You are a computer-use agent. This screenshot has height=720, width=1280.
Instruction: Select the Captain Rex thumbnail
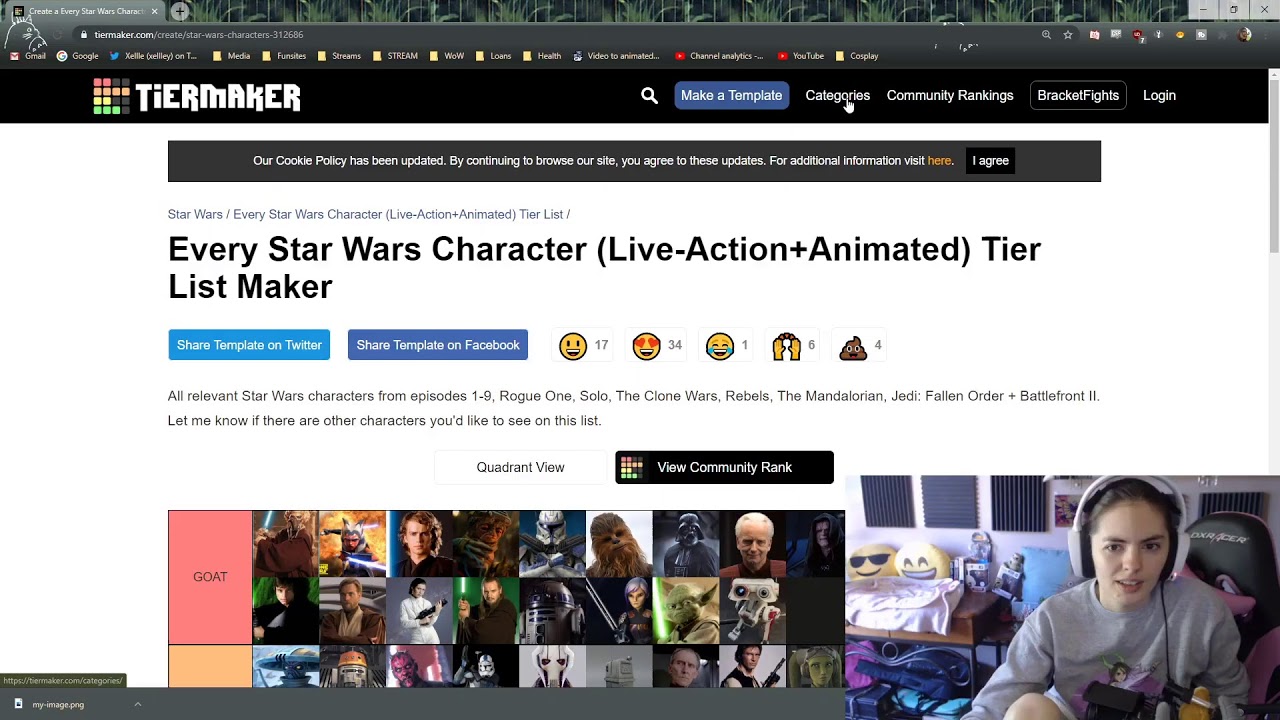[x=552, y=544]
